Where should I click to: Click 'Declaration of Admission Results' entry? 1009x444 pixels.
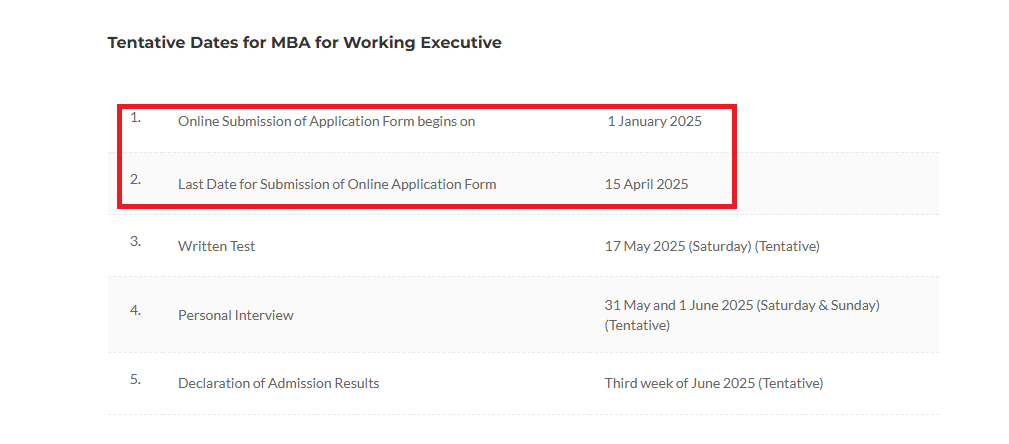pyautogui.click(x=279, y=383)
